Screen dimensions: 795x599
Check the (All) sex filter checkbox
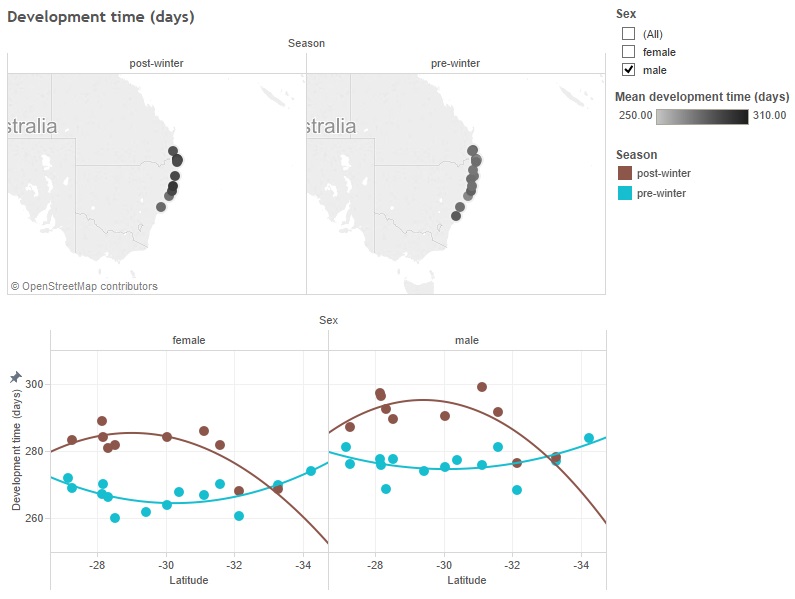tap(629, 34)
